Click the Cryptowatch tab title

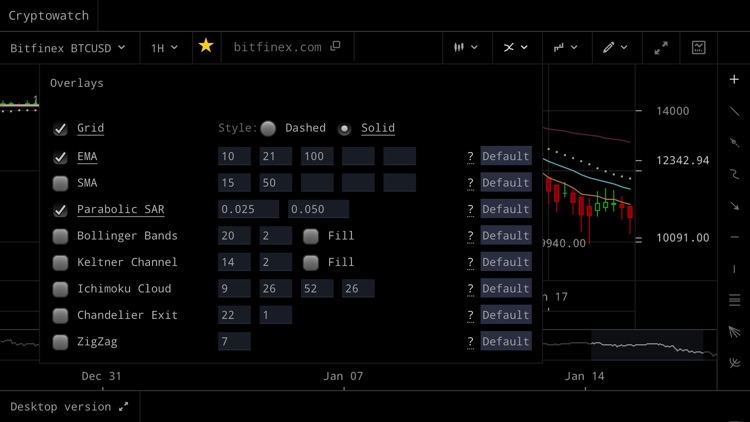coord(48,15)
